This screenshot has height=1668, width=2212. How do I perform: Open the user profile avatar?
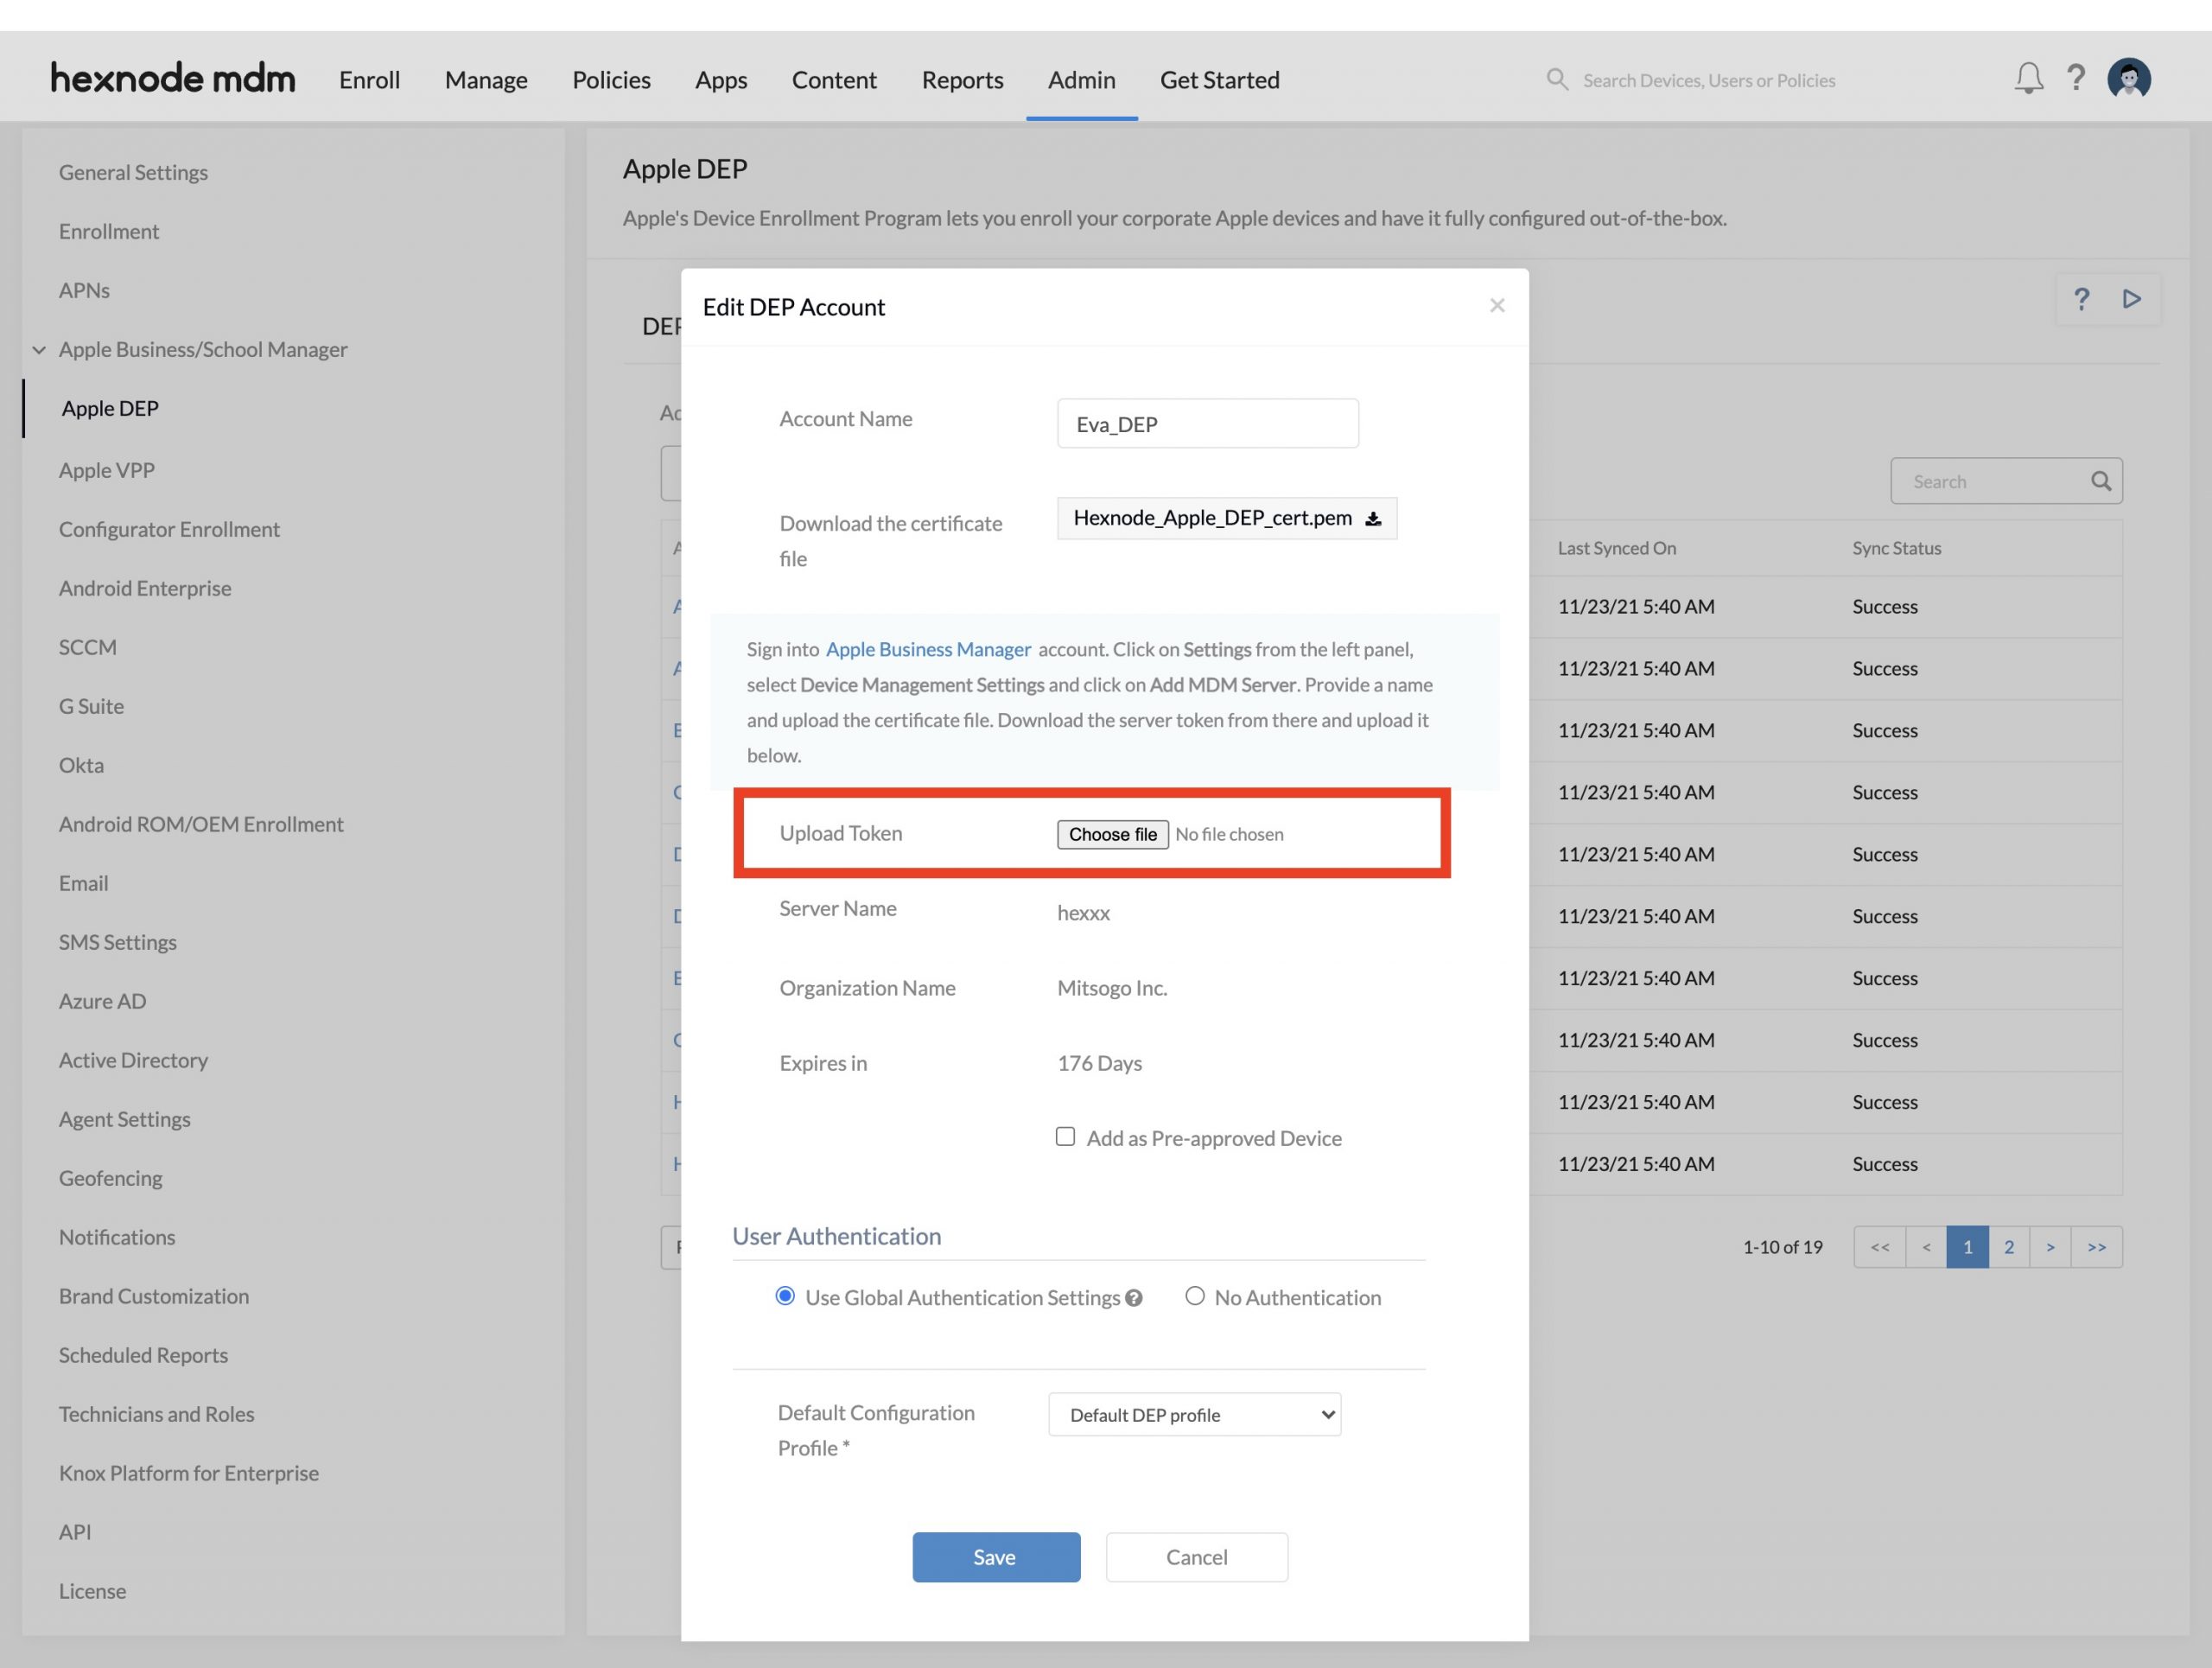(x=2129, y=78)
